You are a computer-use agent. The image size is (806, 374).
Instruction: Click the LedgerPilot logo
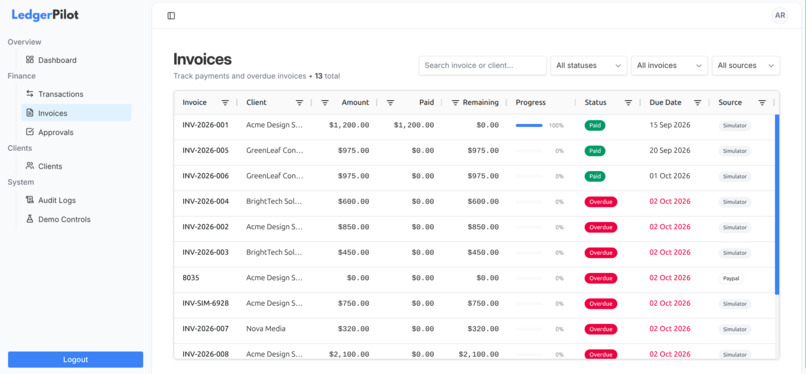point(45,15)
